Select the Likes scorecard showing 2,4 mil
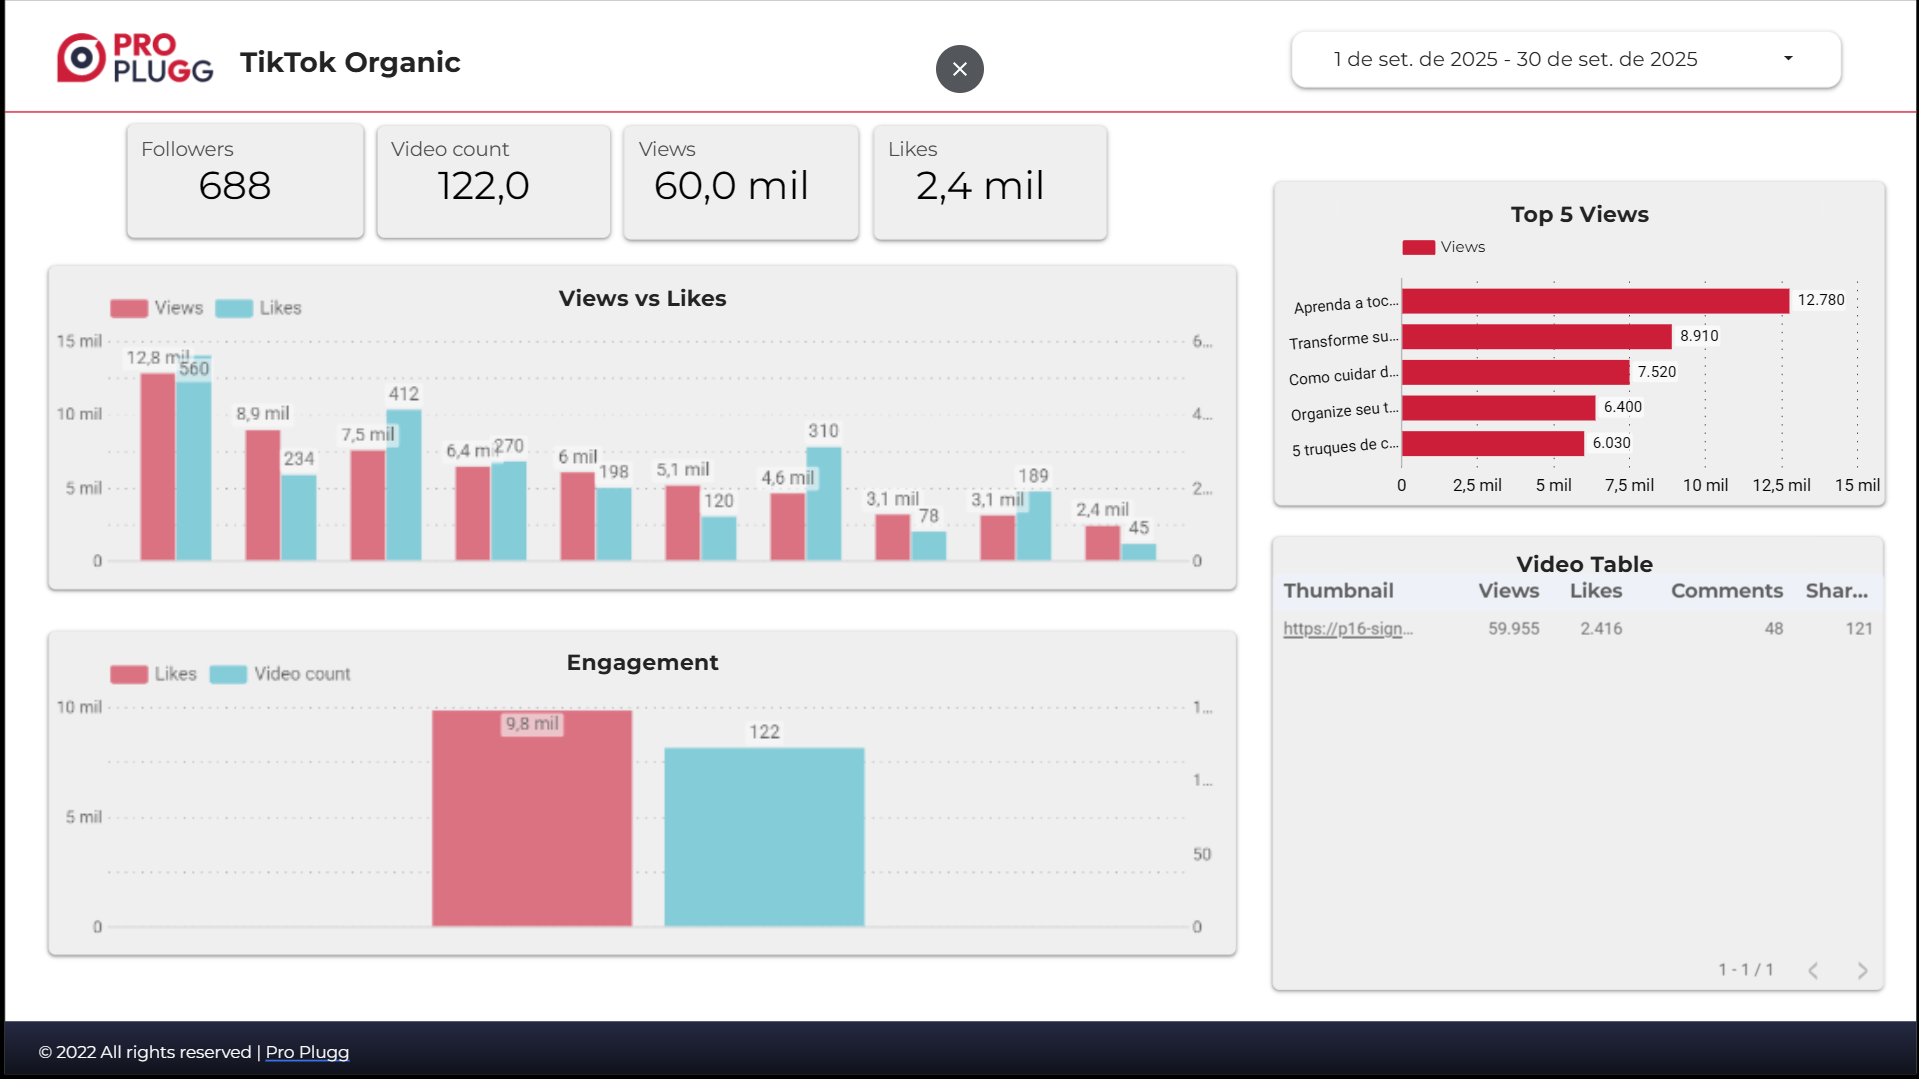Screen dimensions: 1919x1079 (x=990, y=181)
